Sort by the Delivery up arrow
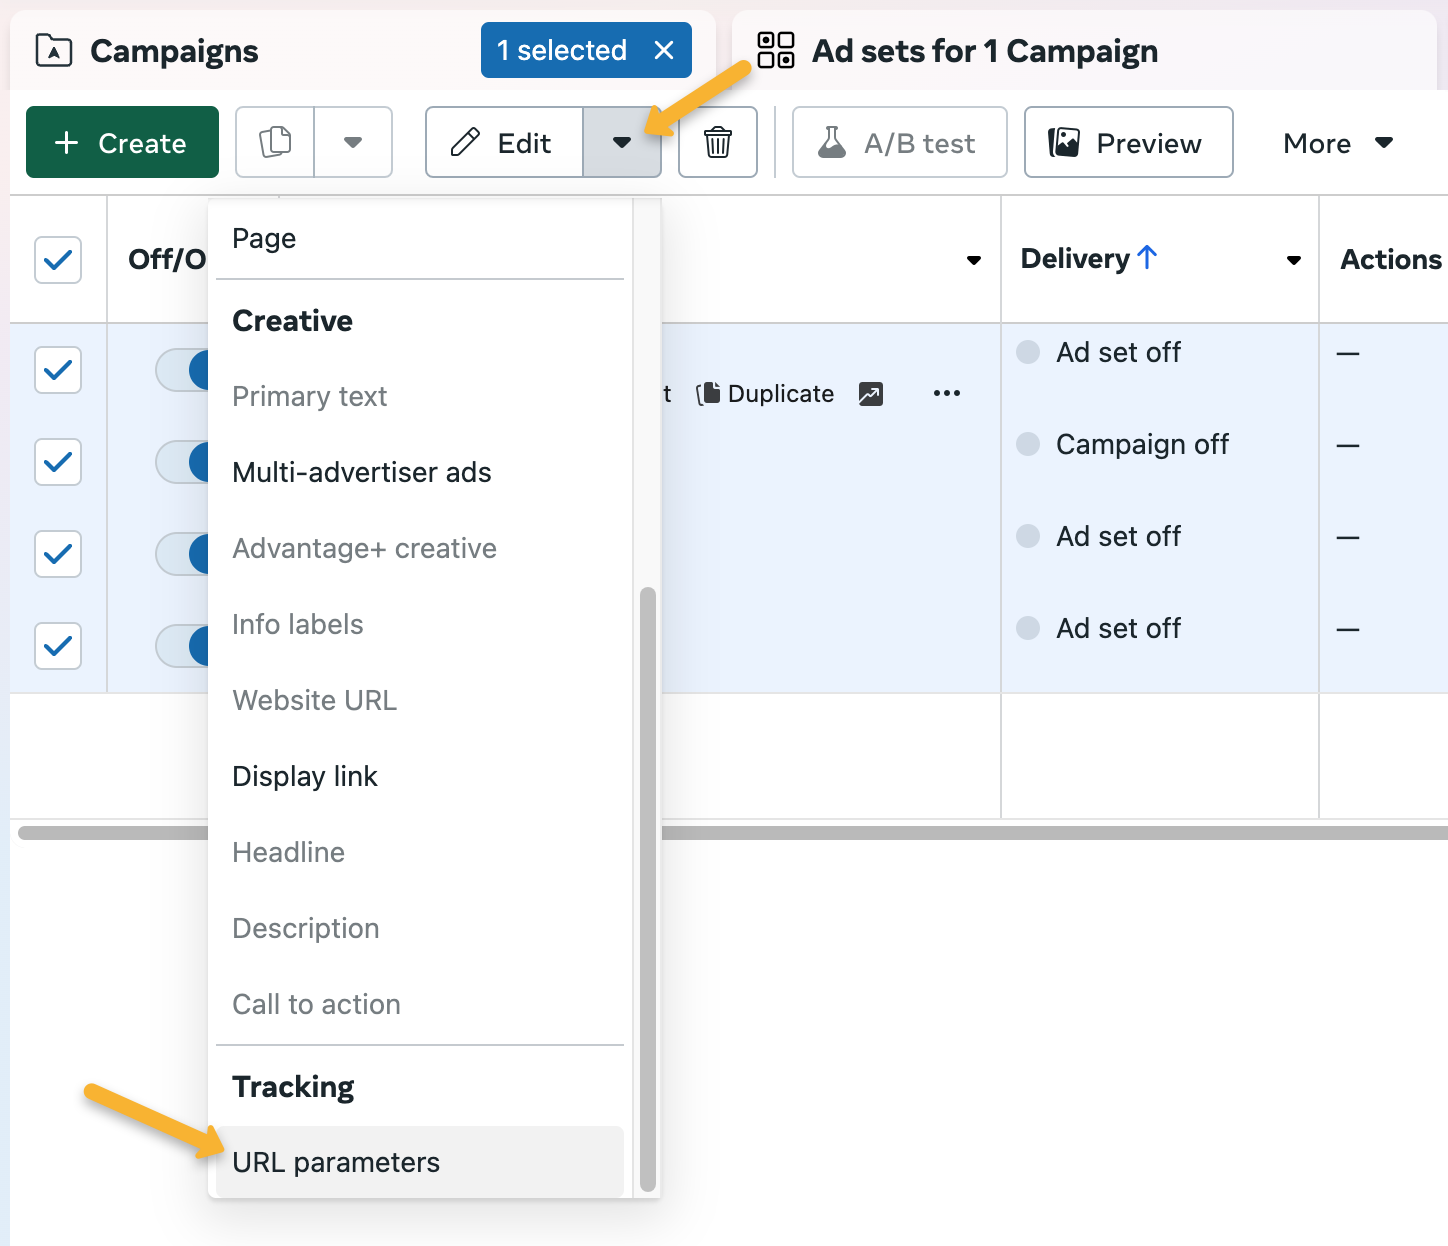The width and height of the screenshot is (1448, 1246). (x=1147, y=258)
